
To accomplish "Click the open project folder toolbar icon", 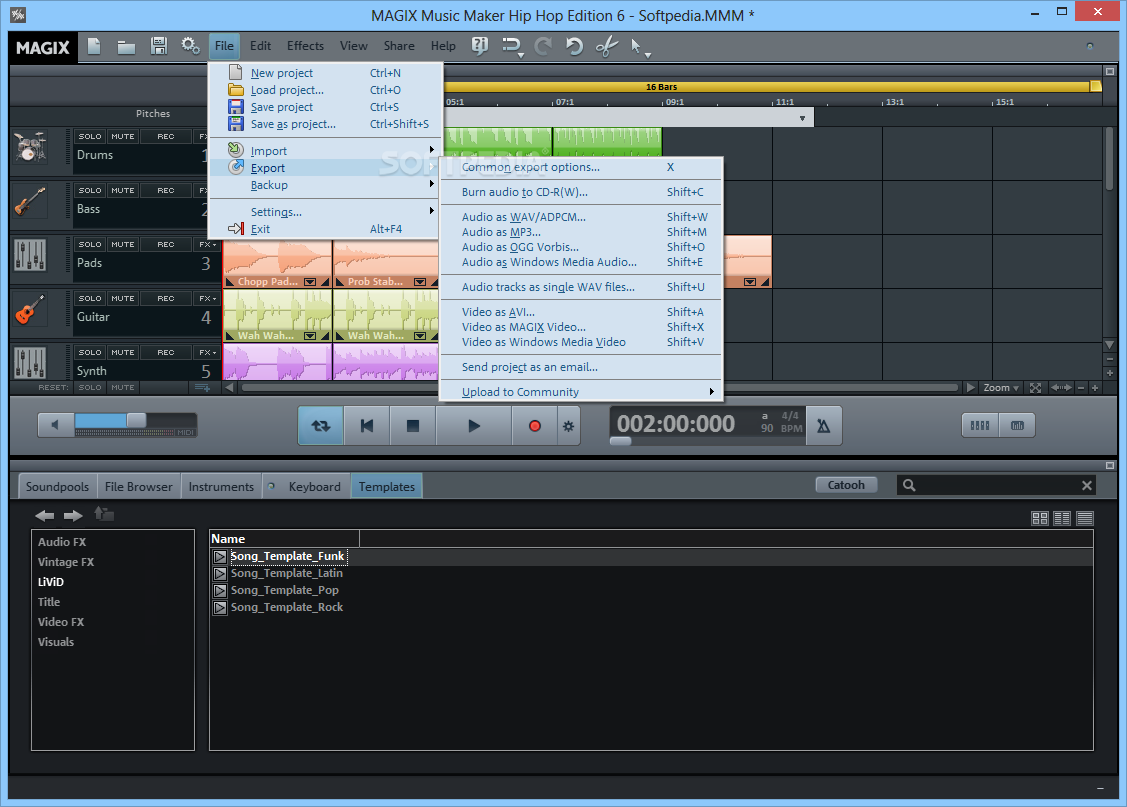I will [x=126, y=47].
